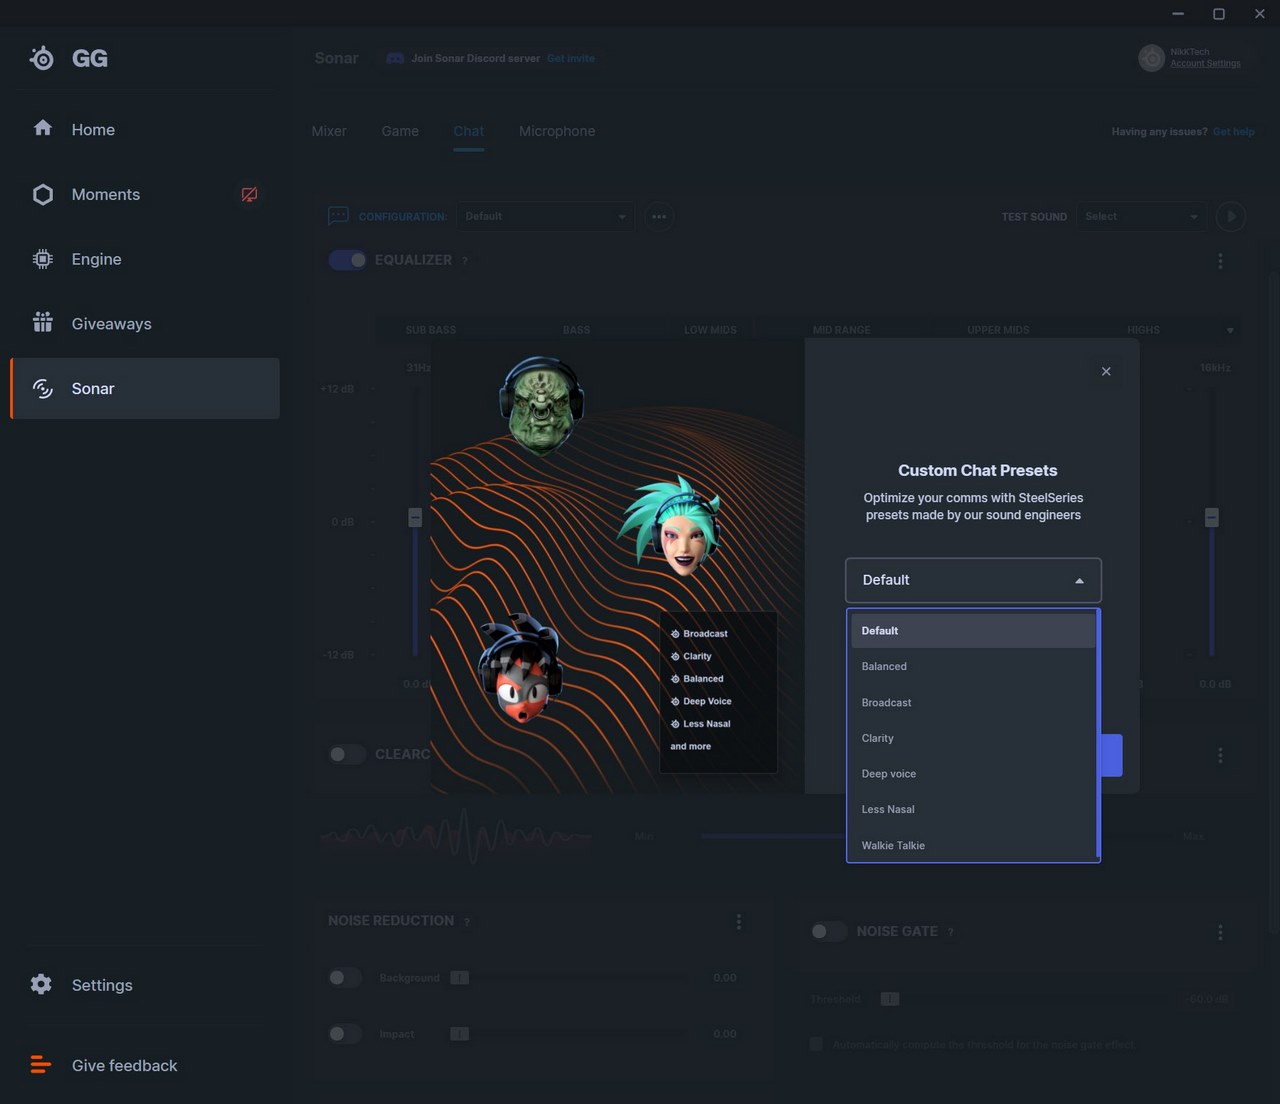
Task: Show help for Equalizer
Action: (x=465, y=261)
